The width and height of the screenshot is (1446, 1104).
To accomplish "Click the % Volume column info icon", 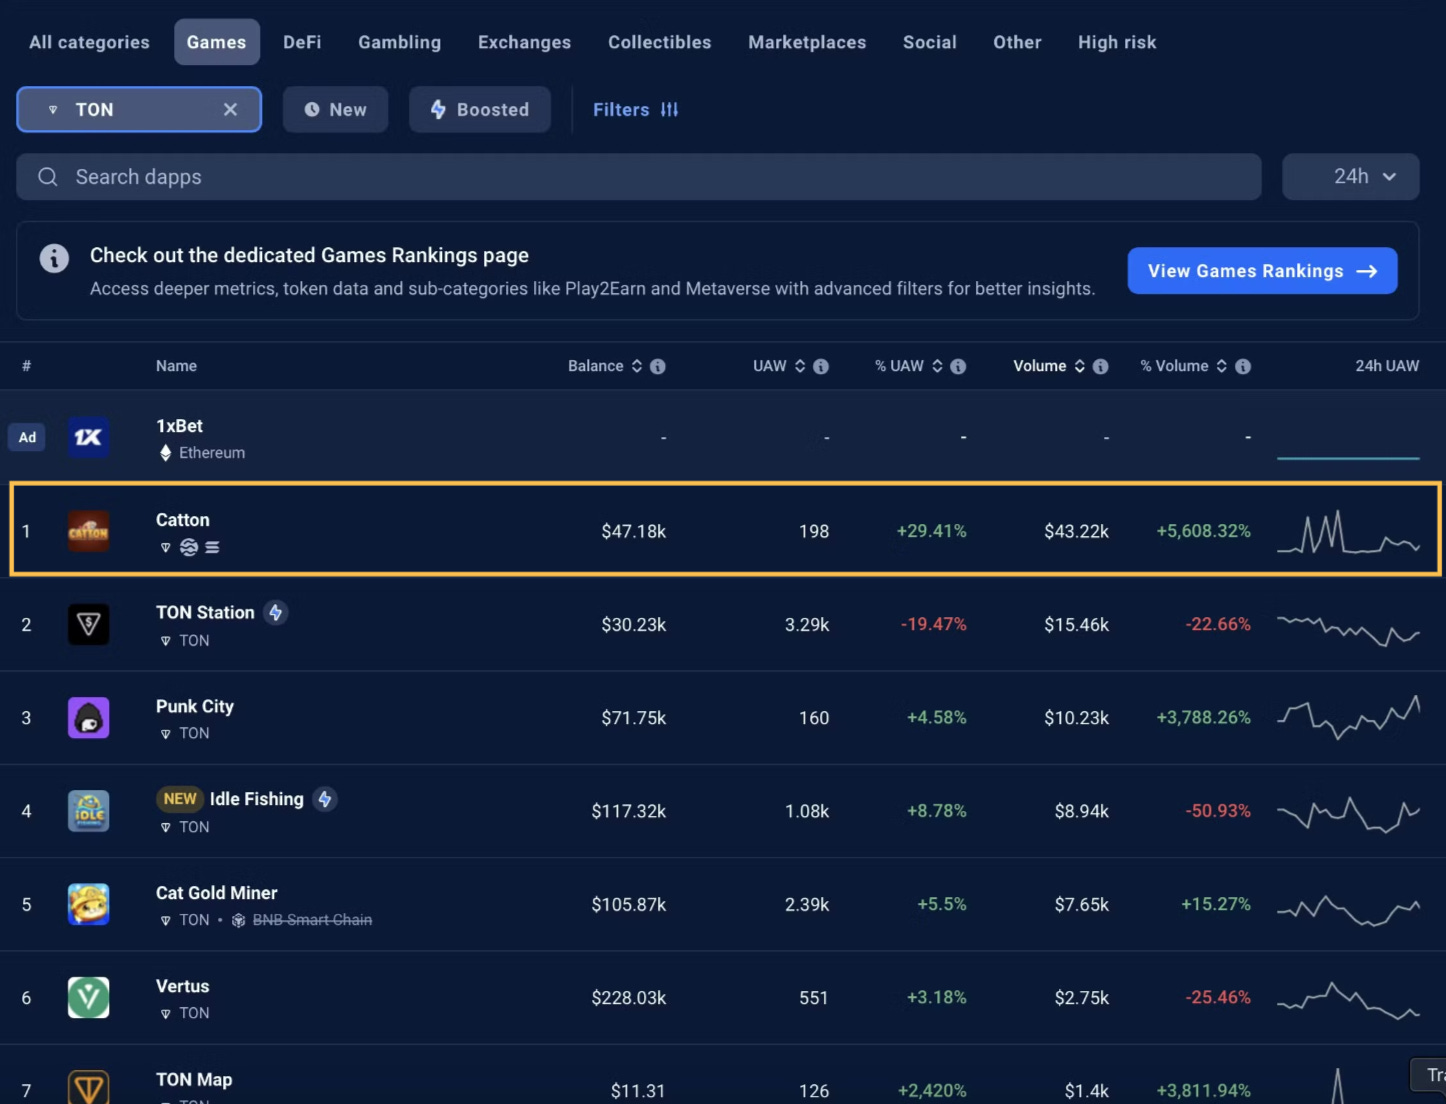I will [x=1243, y=366].
